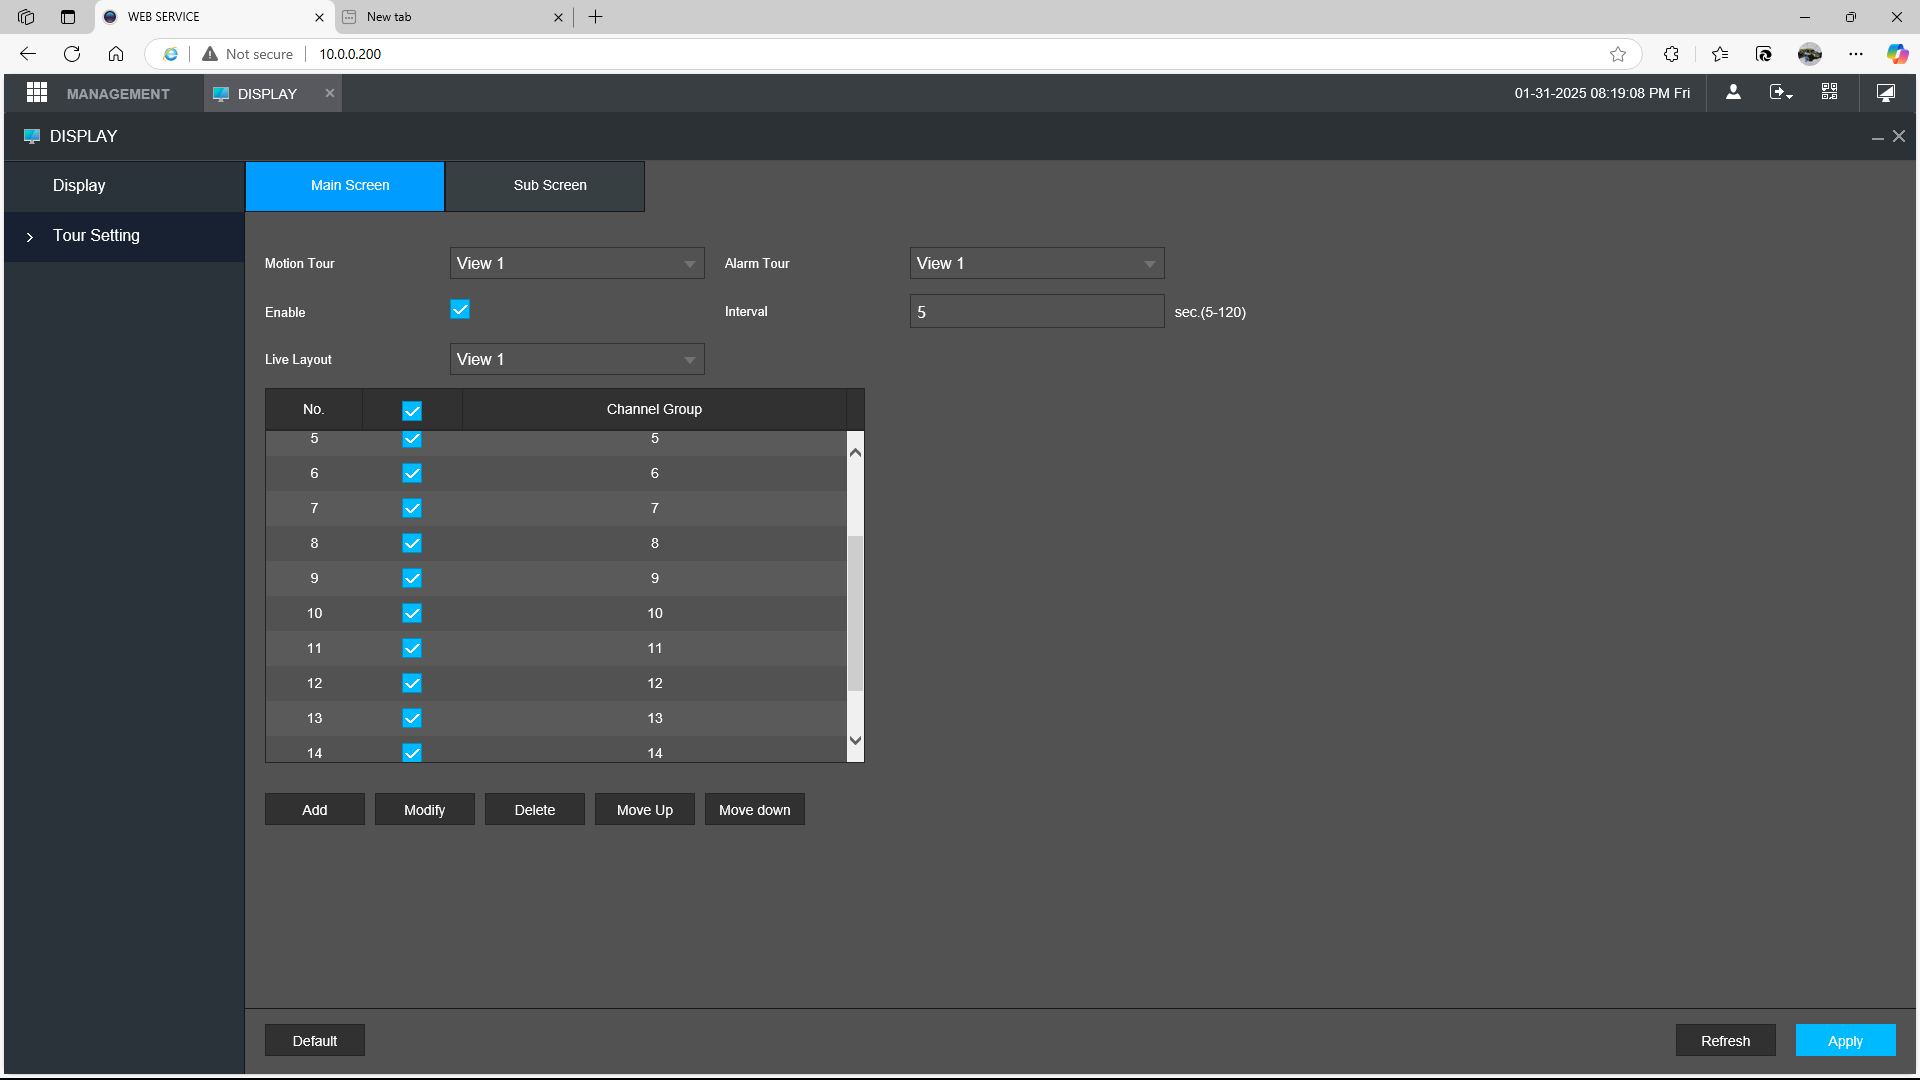Click browser back arrow
1920x1080 pixels.
coord(28,54)
